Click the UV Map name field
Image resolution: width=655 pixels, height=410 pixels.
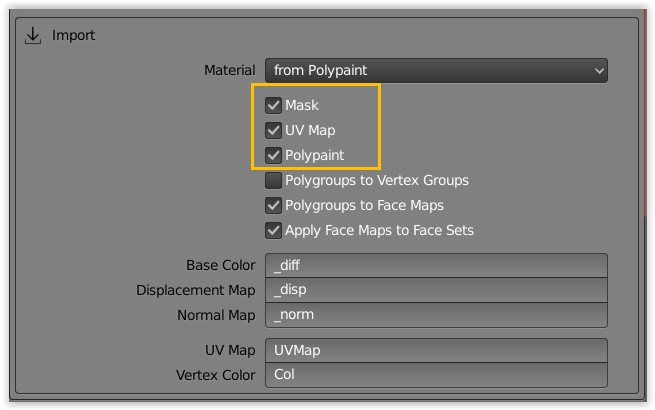tap(436, 350)
